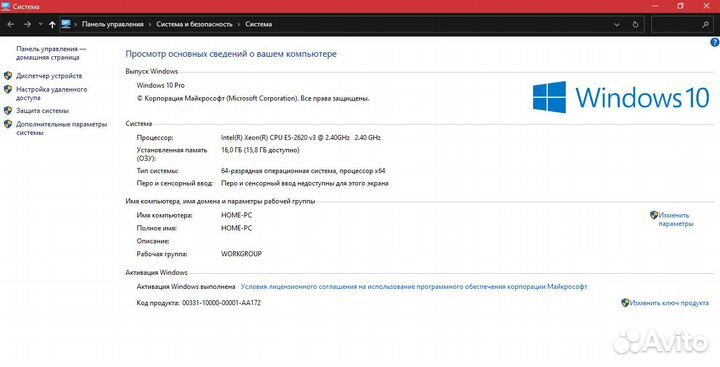Click shield icon beside Настройка удаленного доступа

(x=8, y=89)
